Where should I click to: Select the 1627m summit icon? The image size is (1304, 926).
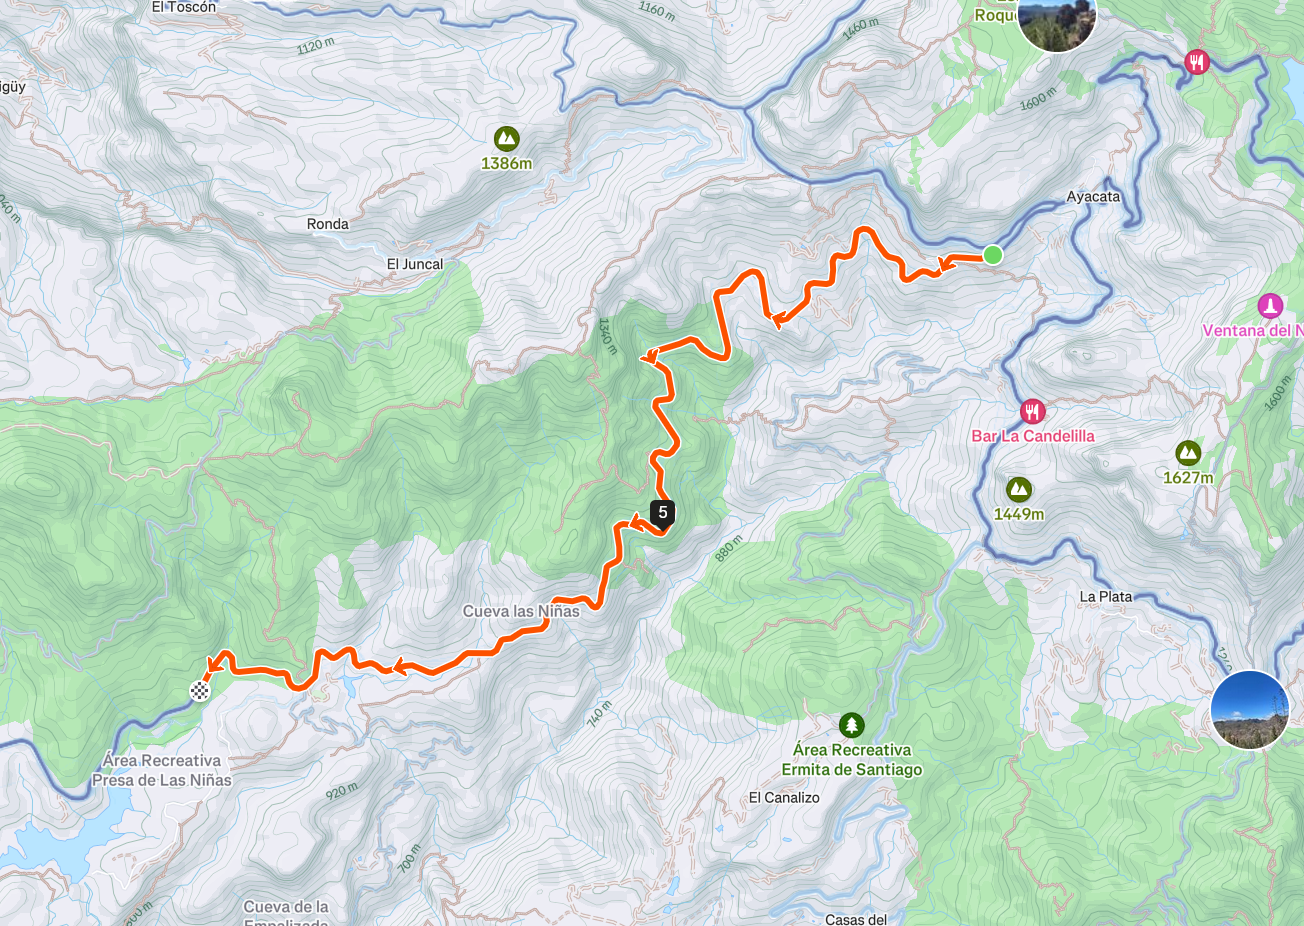coord(1188,453)
